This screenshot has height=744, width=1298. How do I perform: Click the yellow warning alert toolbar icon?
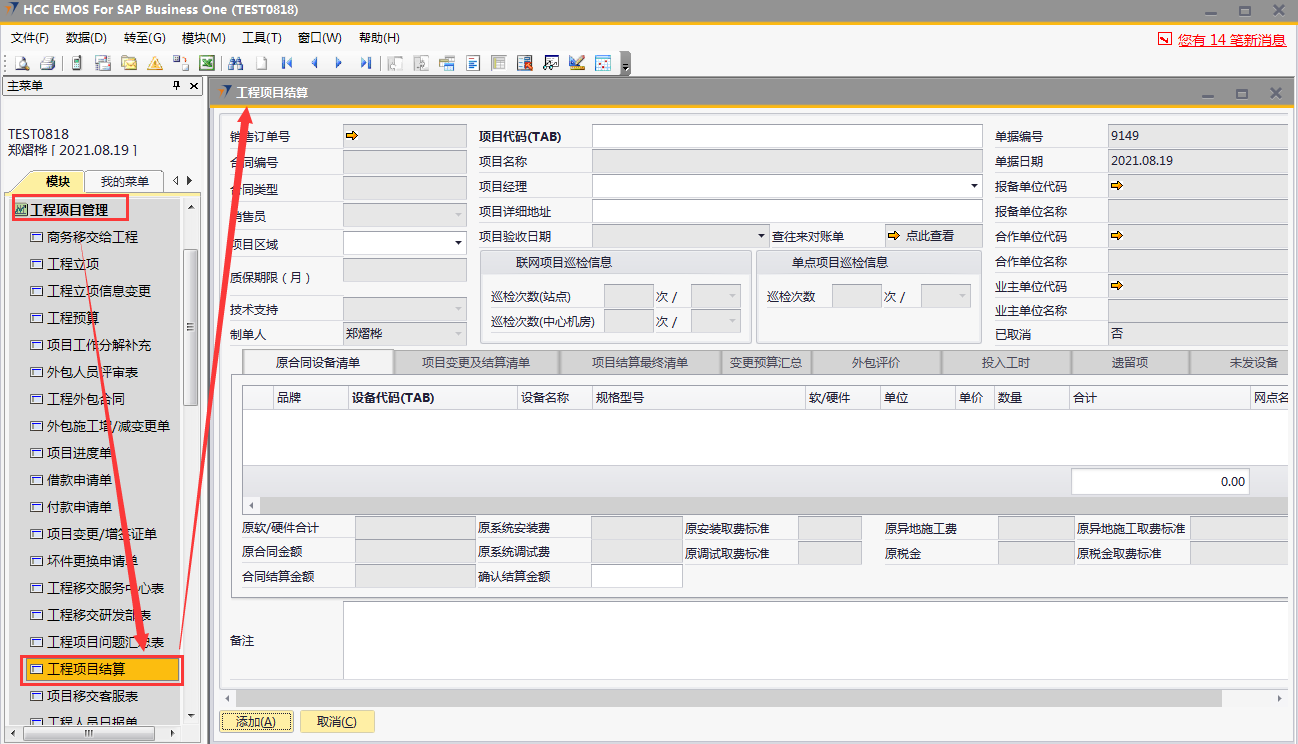tap(155, 63)
